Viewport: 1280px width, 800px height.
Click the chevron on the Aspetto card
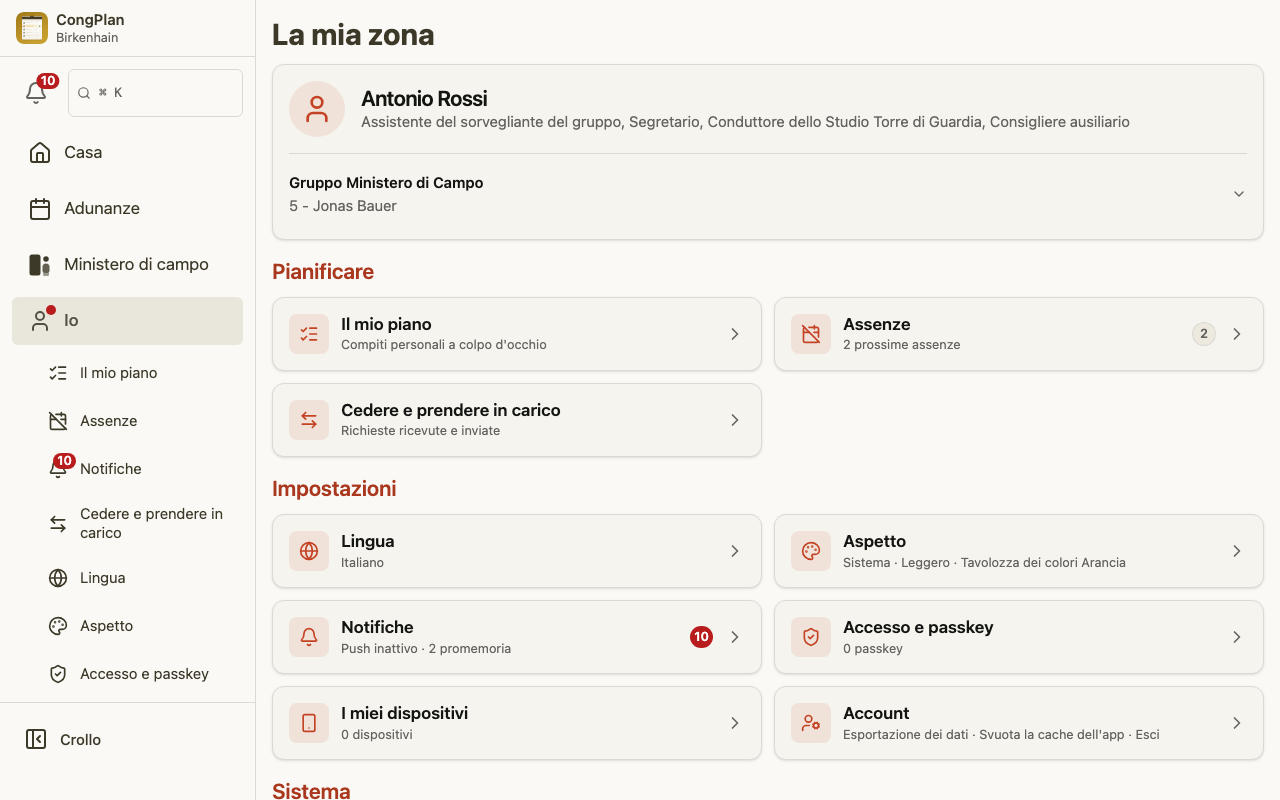[1237, 551]
